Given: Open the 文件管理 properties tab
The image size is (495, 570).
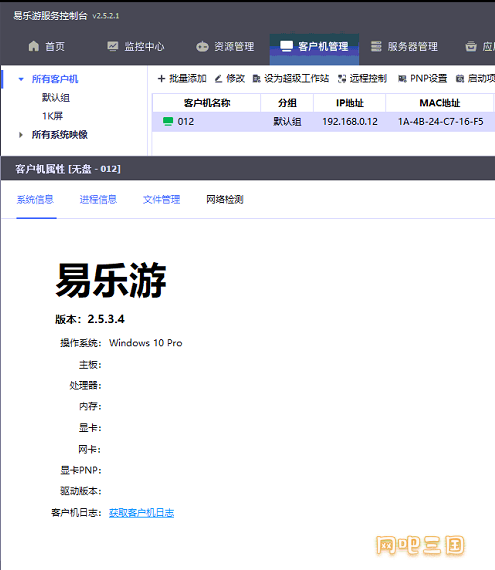Looking at the screenshot, I should [x=162, y=200].
